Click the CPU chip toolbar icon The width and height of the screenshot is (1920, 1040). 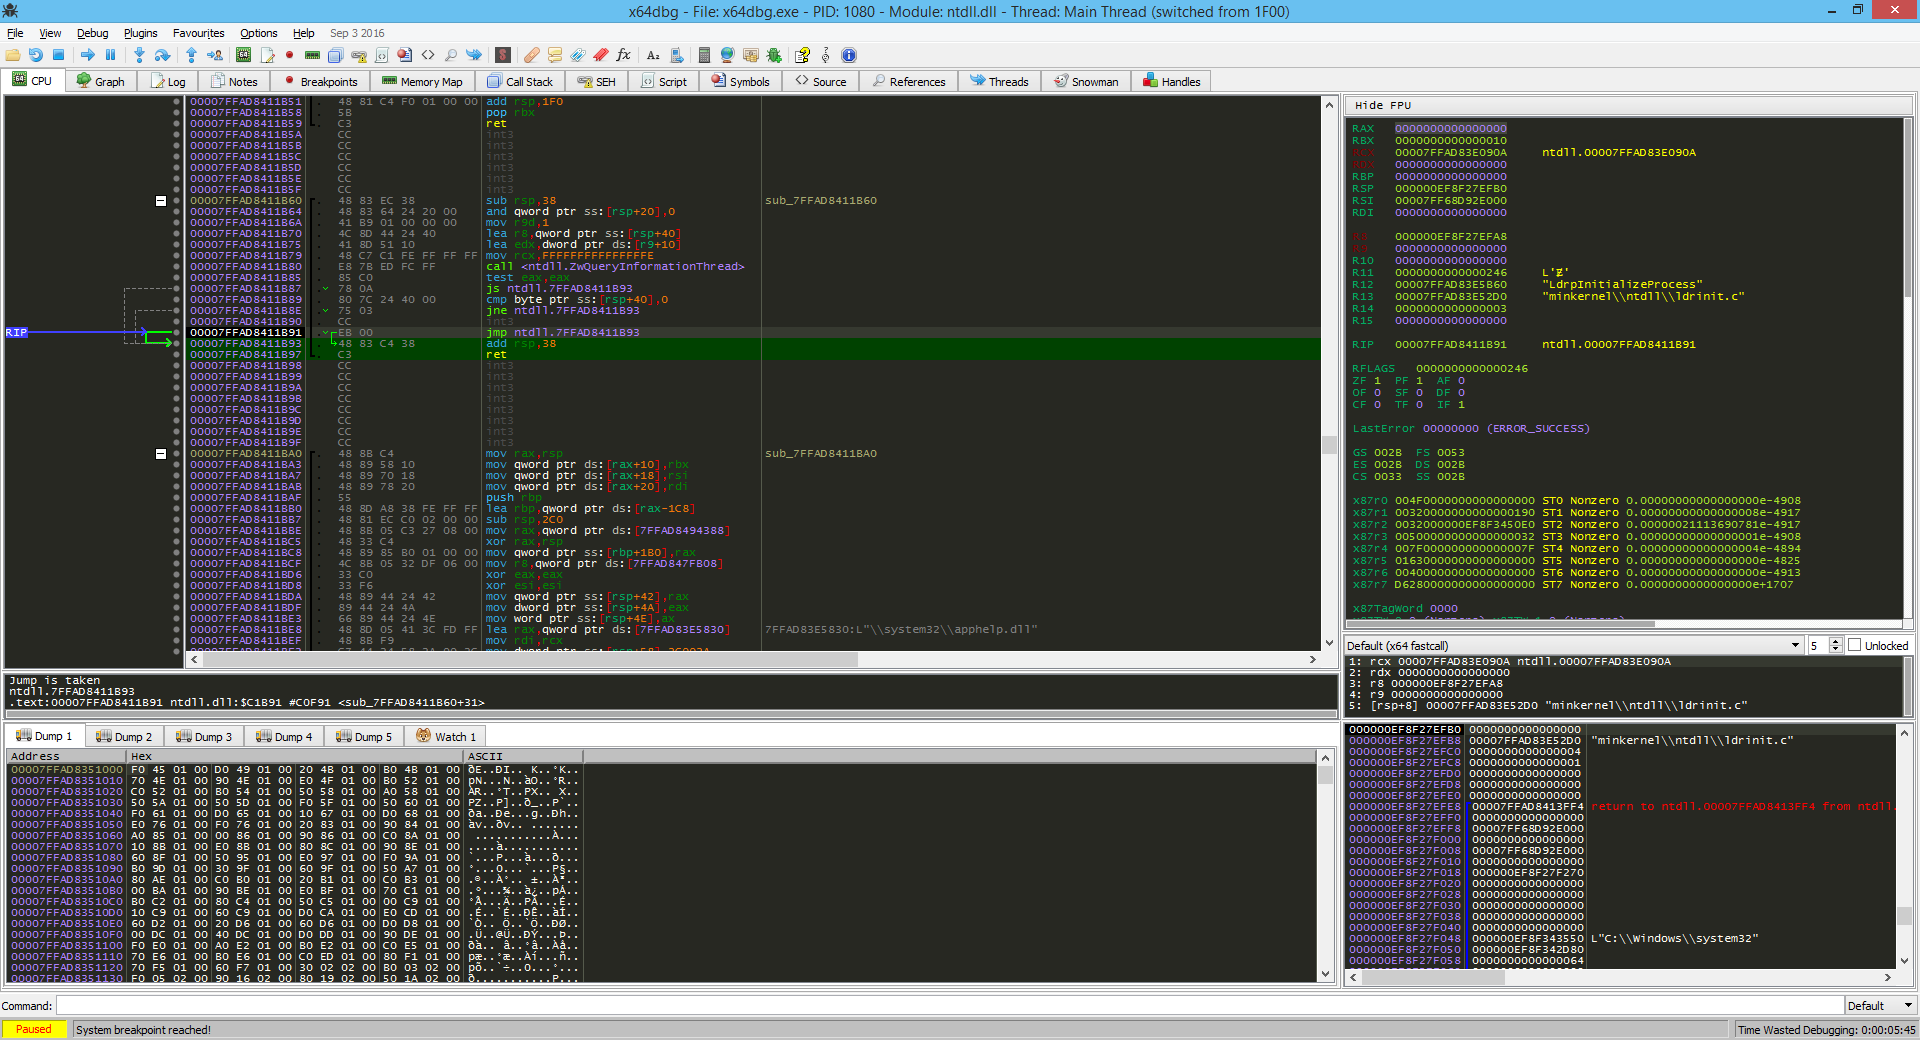tap(243, 55)
